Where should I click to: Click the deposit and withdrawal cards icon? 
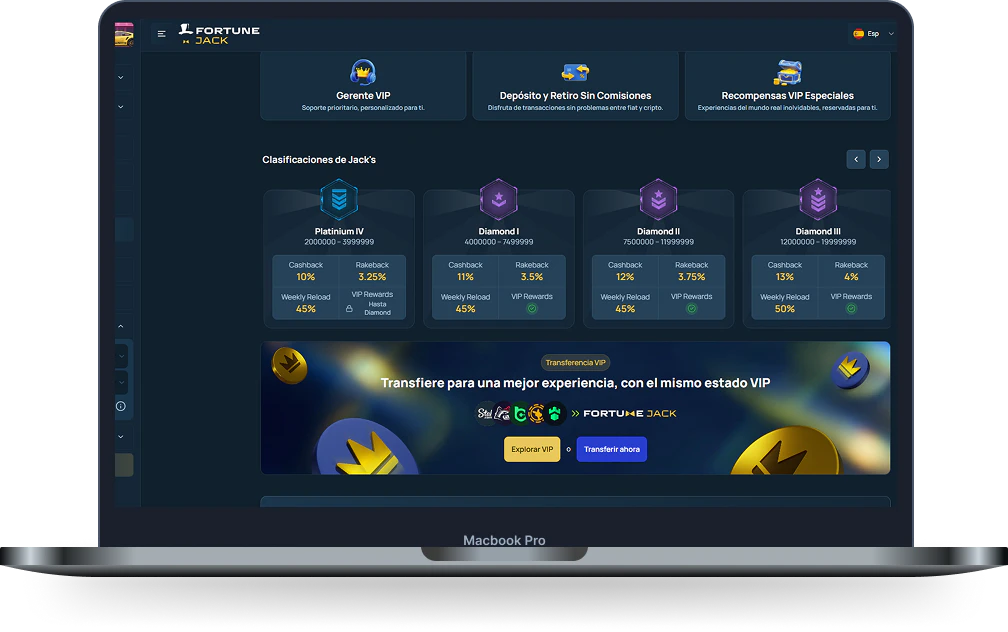(x=575, y=72)
